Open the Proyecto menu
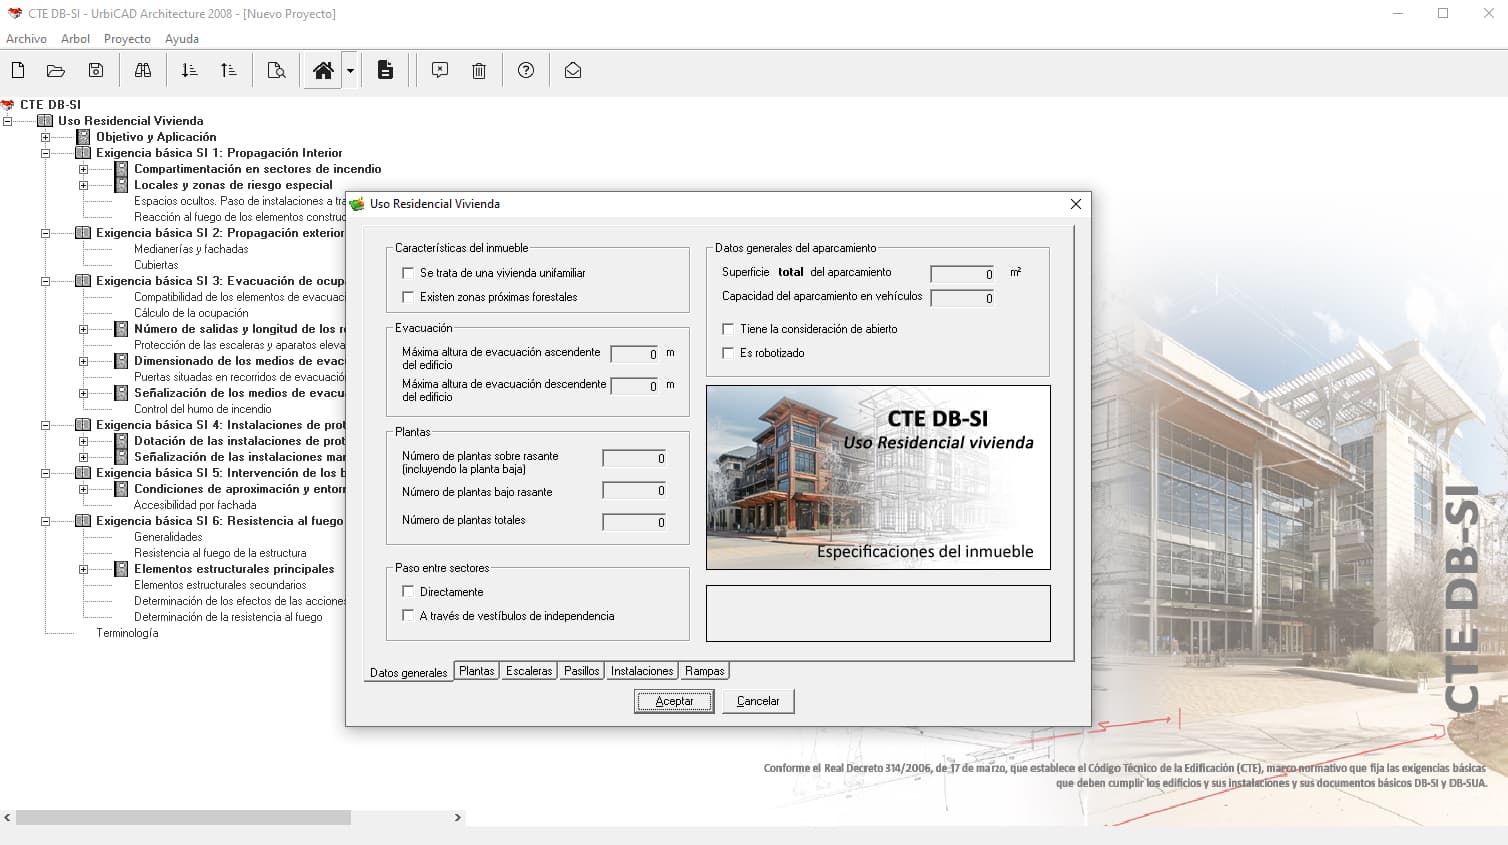 point(127,39)
